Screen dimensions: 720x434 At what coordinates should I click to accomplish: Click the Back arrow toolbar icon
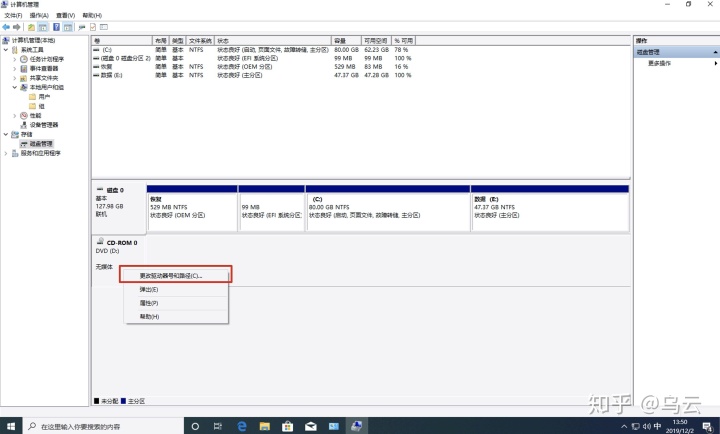6,27
